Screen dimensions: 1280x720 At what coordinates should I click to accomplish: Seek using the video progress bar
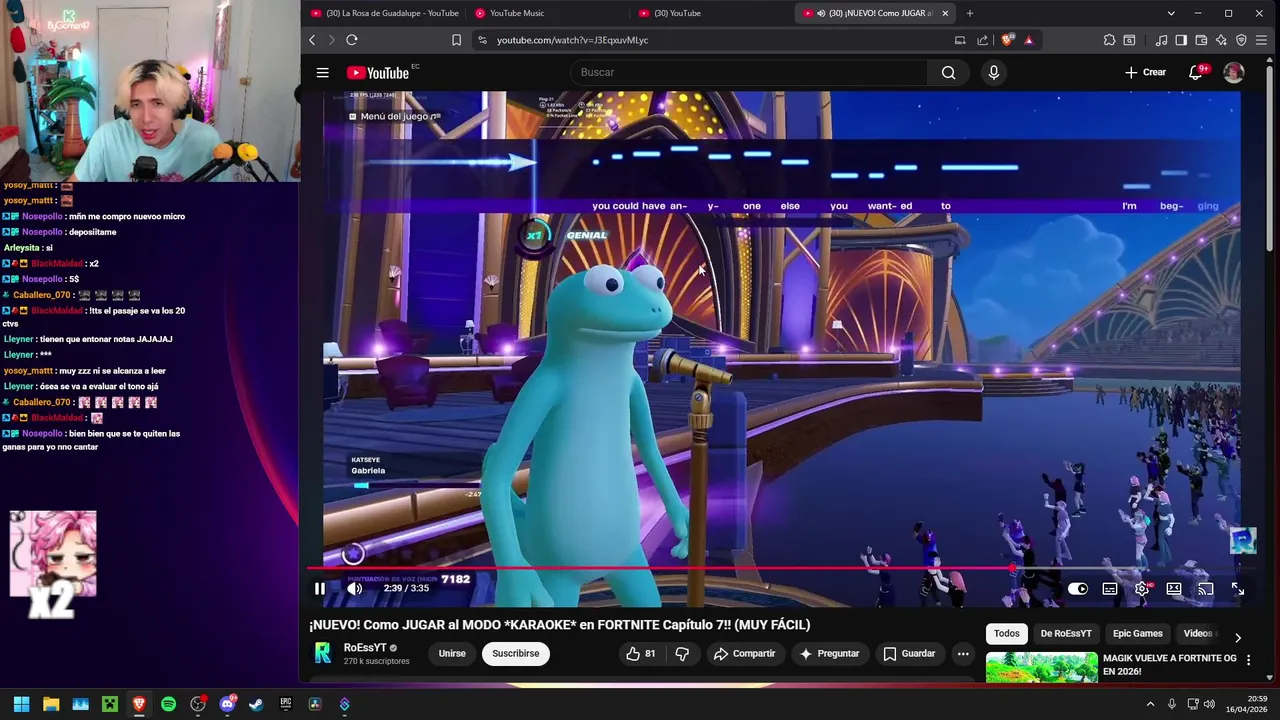click(775, 568)
